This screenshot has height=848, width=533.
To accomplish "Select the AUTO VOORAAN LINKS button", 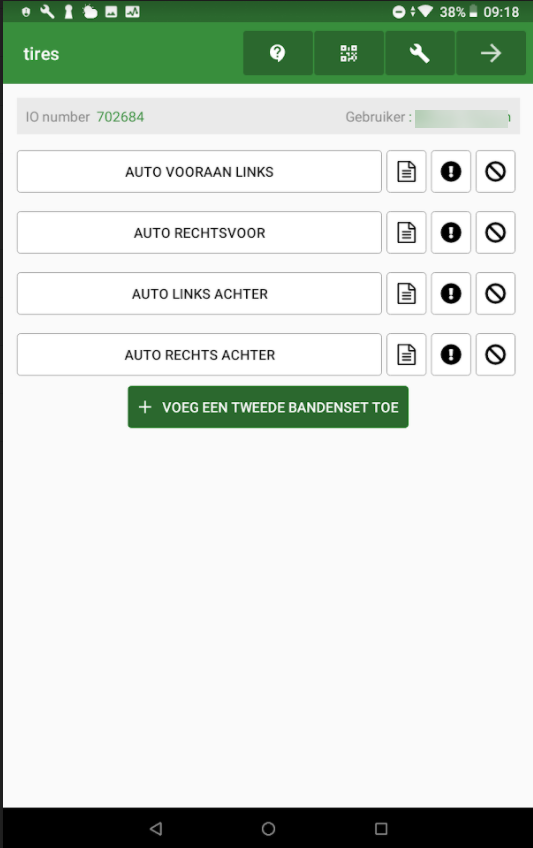I will [x=199, y=171].
